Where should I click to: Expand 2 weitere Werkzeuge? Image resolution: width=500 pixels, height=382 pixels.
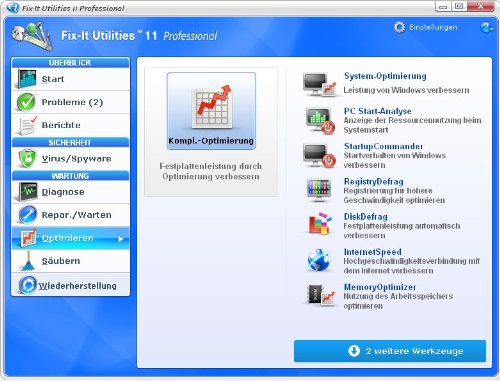click(x=390, y=351)
